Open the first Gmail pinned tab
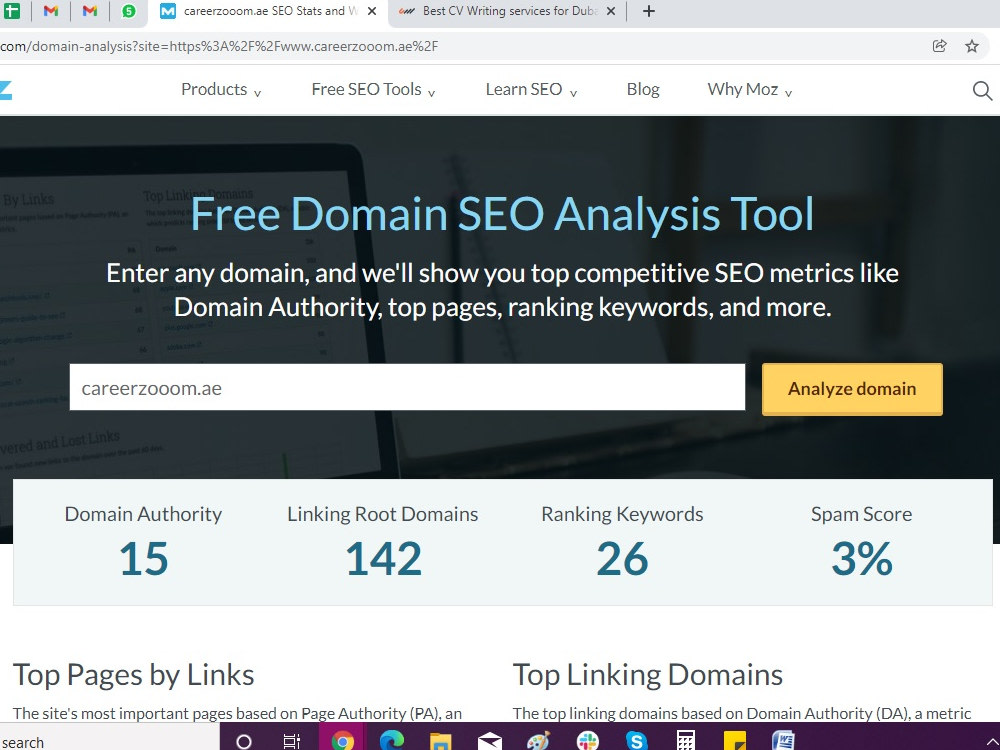 click(x=51, y=11)
